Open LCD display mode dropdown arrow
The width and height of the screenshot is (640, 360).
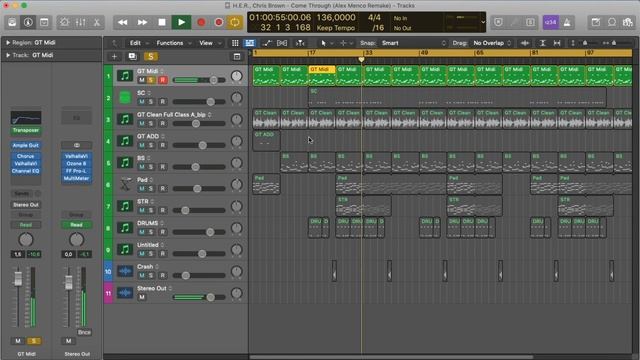click(x=483, y=22)
